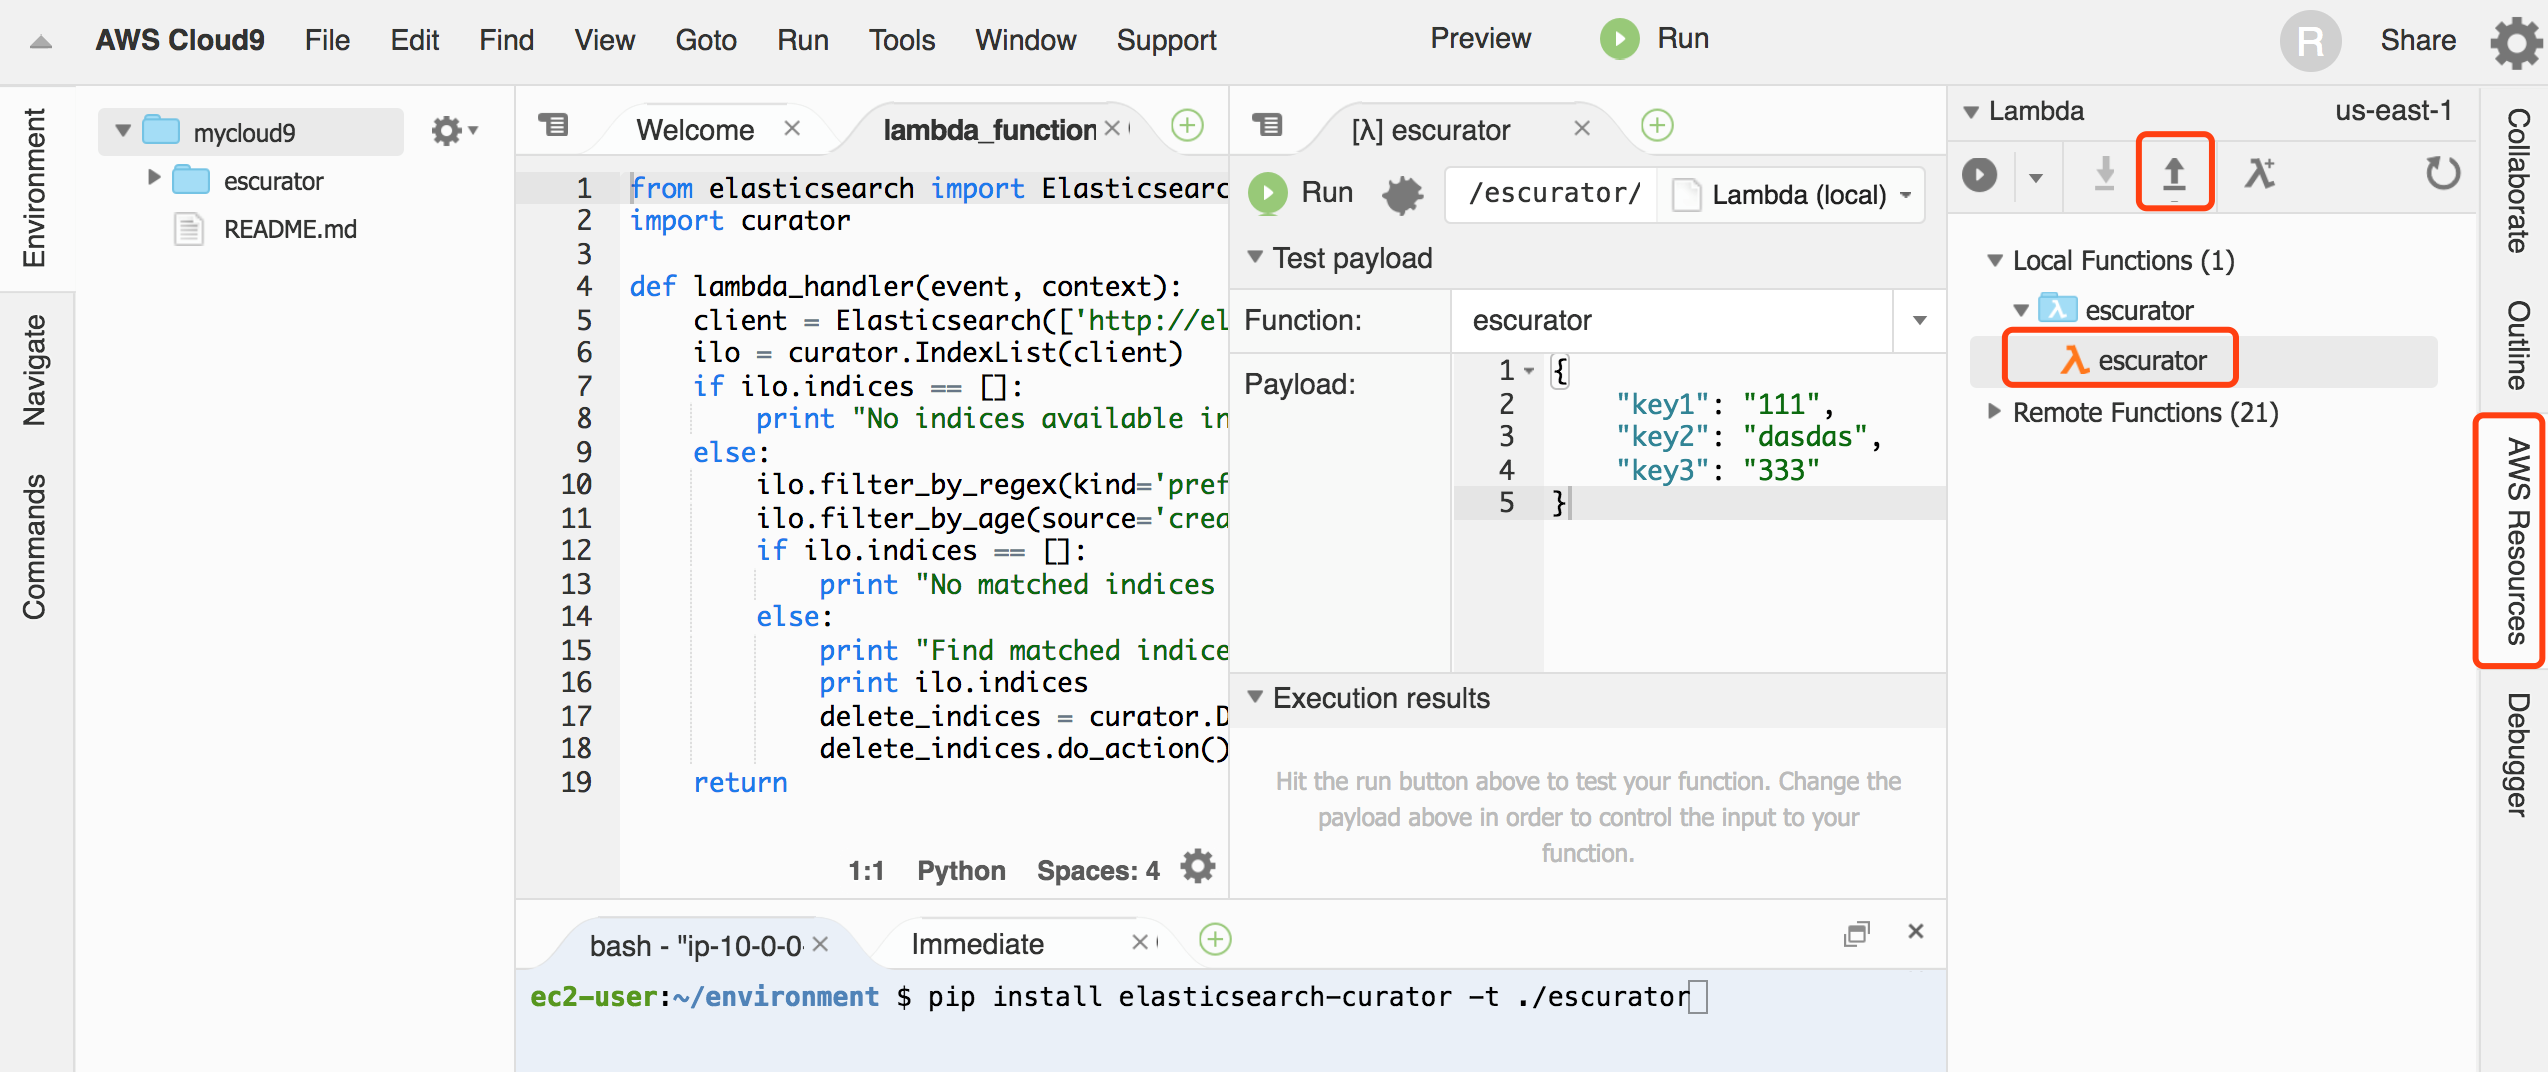Add a new terminal tab
This screenshot has width=2548, height=1072.
point(1215,940)
